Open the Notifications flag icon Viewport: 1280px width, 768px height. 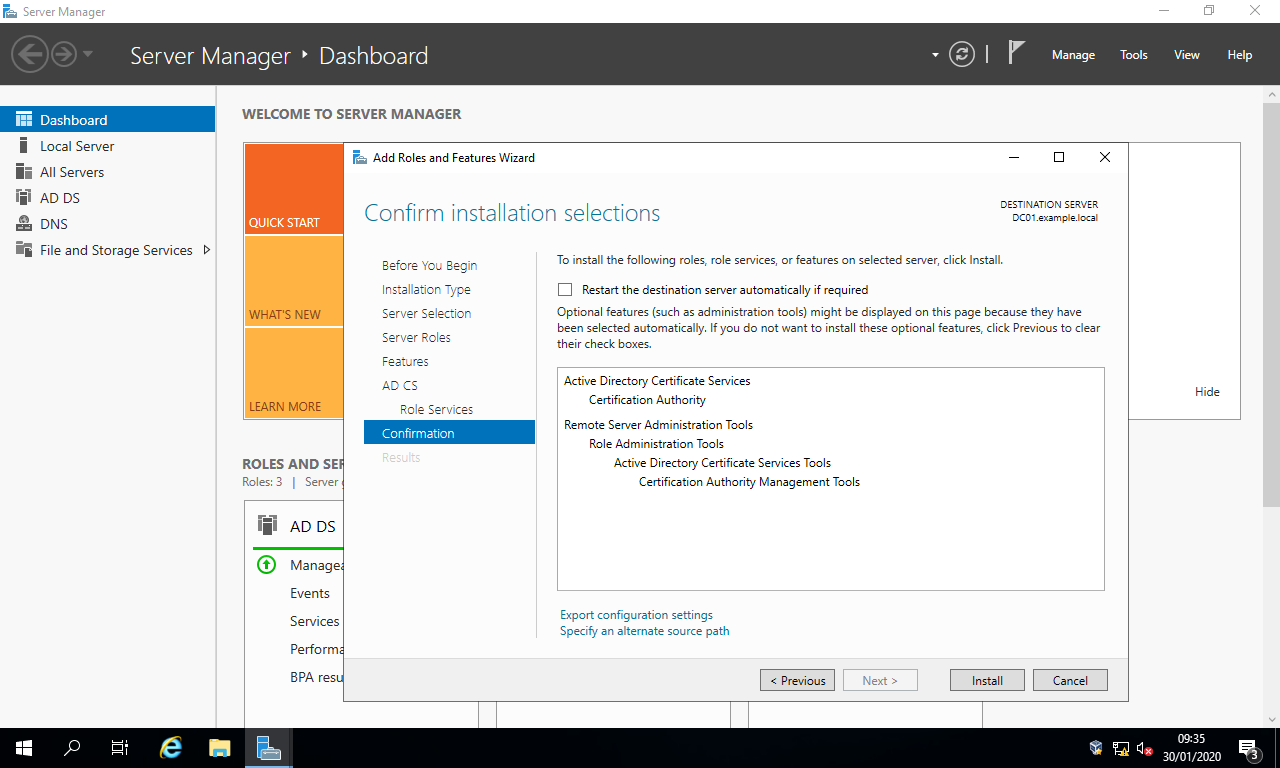(x=1016, y=53)
